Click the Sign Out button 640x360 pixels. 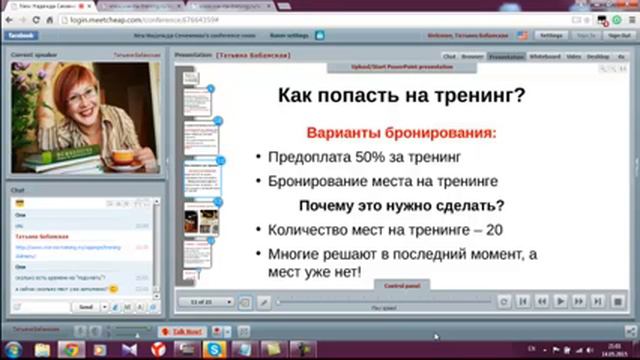[620, 36]
